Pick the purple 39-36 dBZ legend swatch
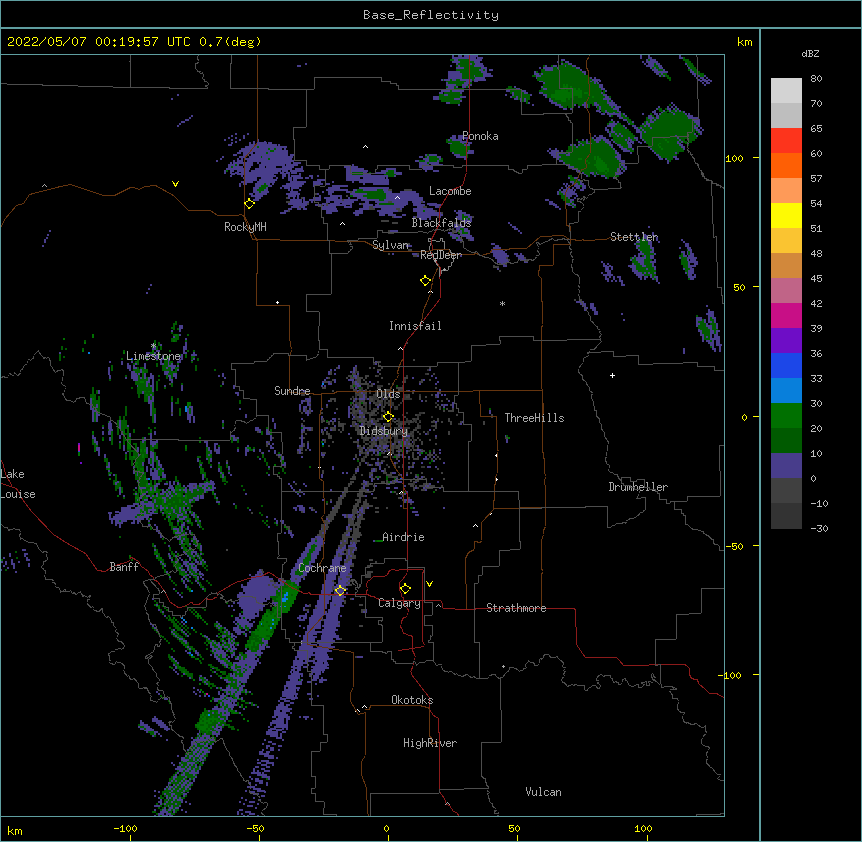This screenshot has height=842, width=862. (x=786, y=341)
